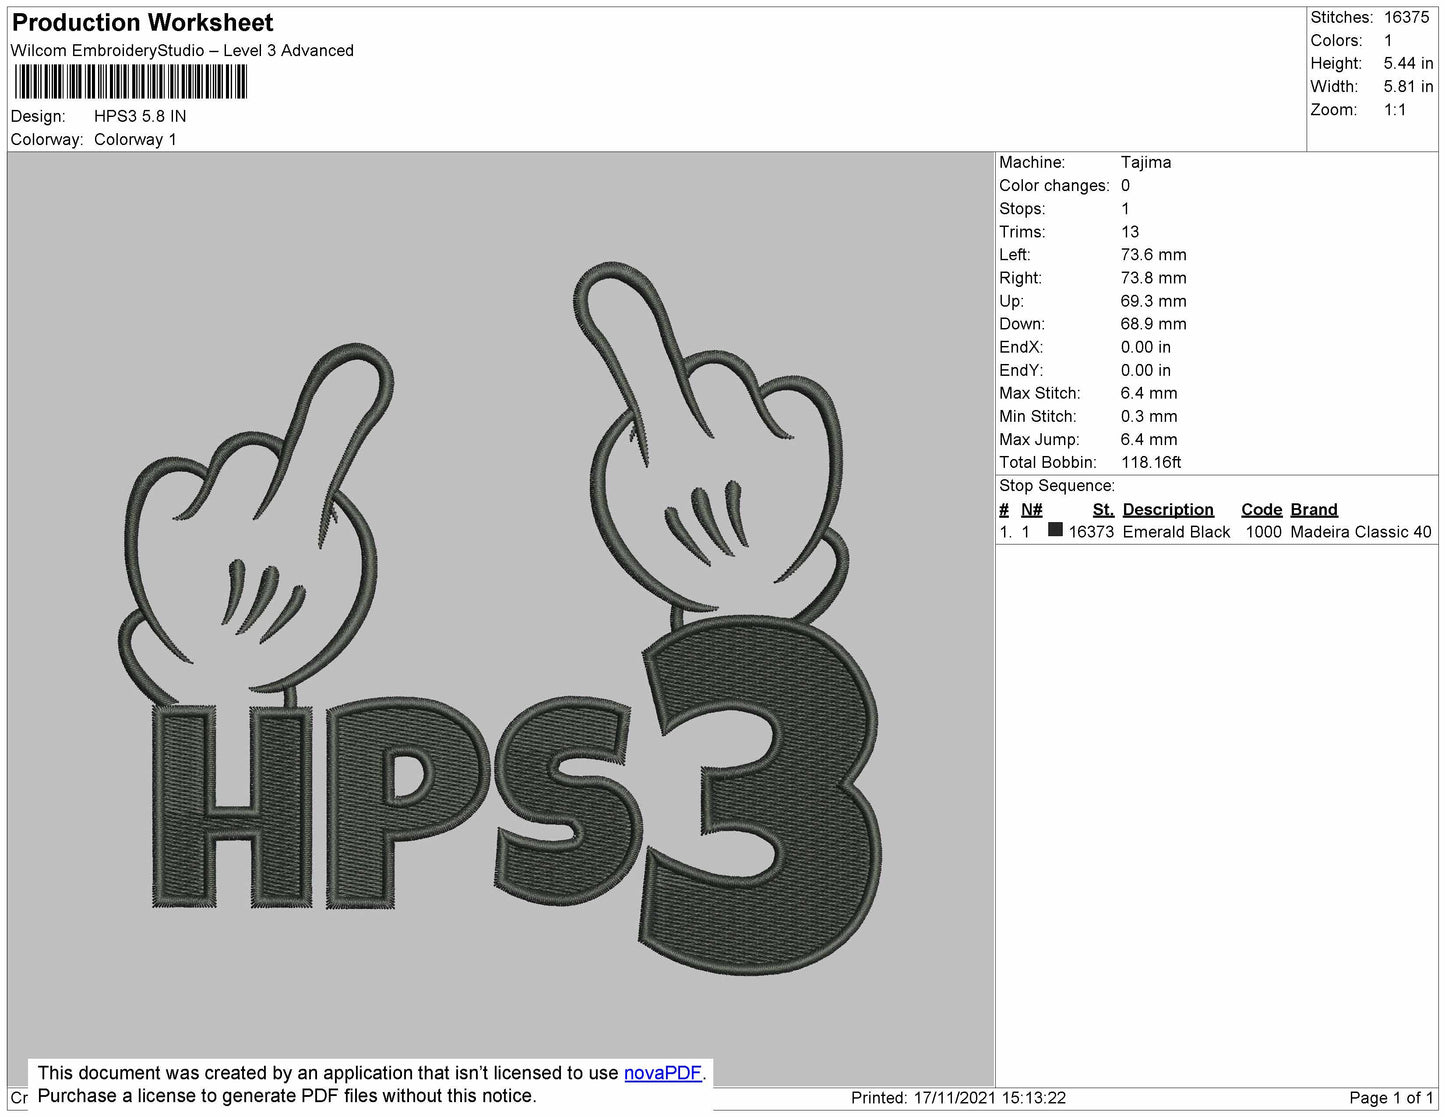Viewport: 1445px width, 1117px height.
Task: Click the barcode under Wilcom EmbroideryStudio
Action: [131, 82]
